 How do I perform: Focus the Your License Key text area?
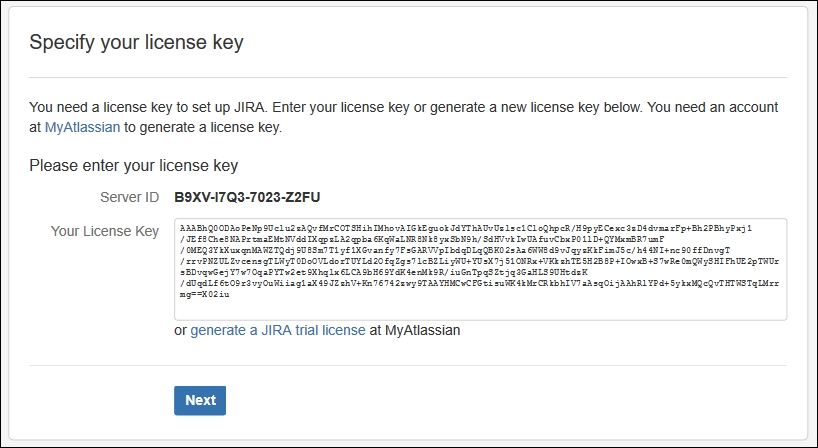480,269
